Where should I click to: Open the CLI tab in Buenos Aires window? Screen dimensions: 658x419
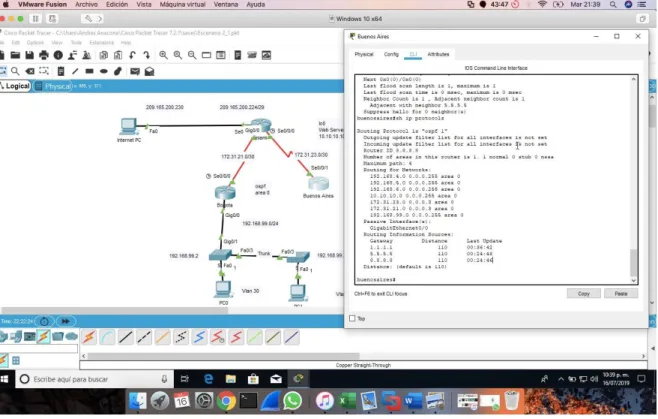[413, 54]
